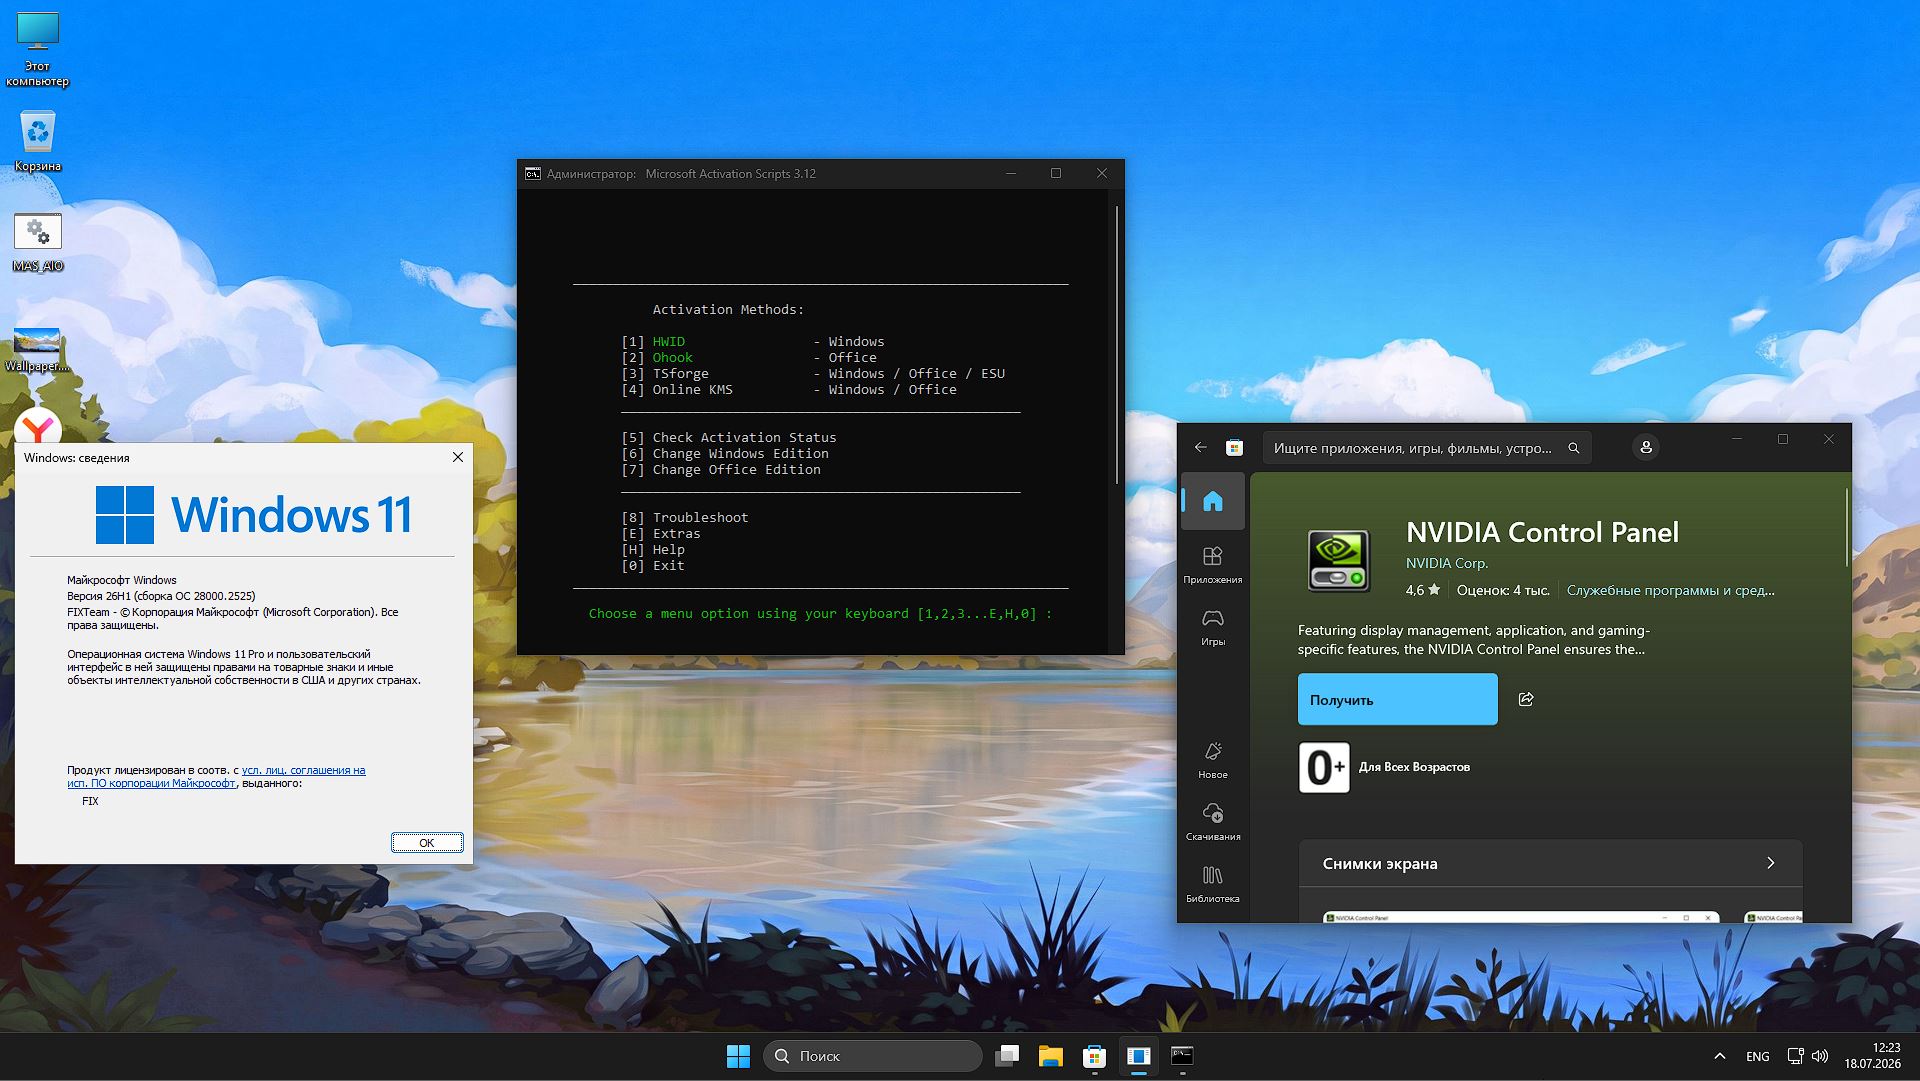Click the NVIDIA Control Panel app logo
This screenshot has width=1920, height=1081.
pos(1338,560)
